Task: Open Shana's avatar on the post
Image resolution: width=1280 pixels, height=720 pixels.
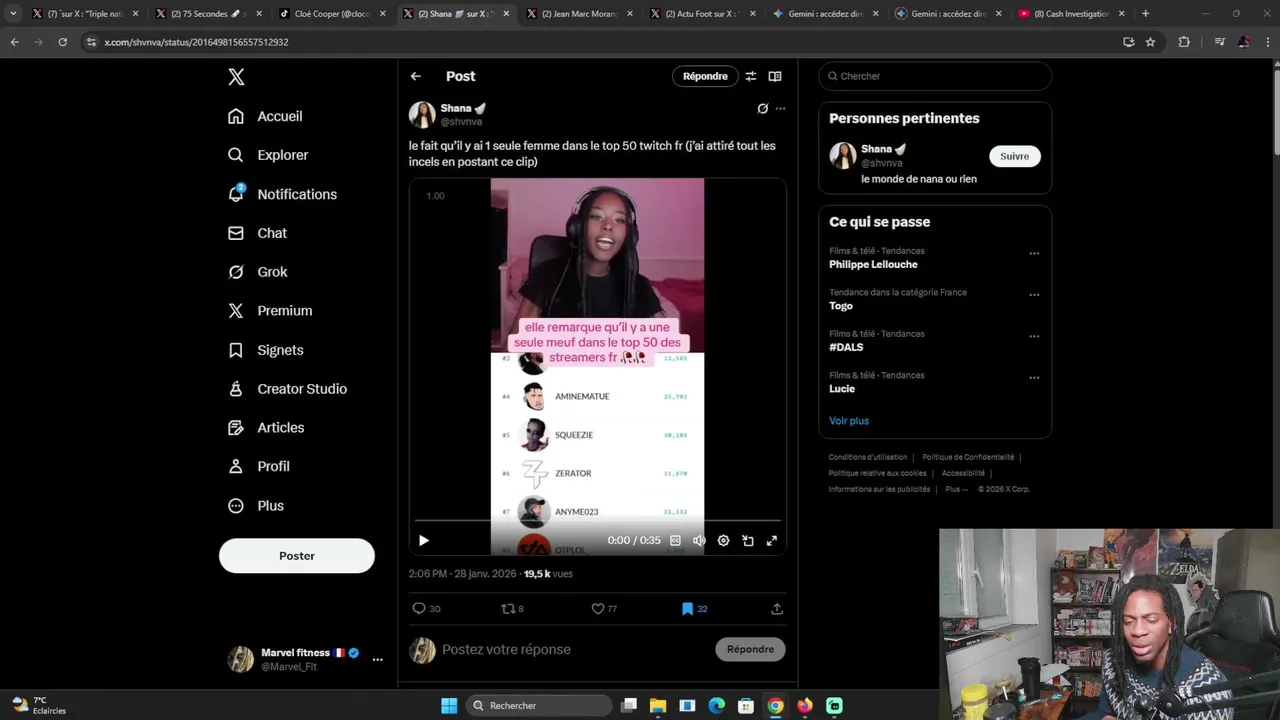Action: [x=422, y=115]
